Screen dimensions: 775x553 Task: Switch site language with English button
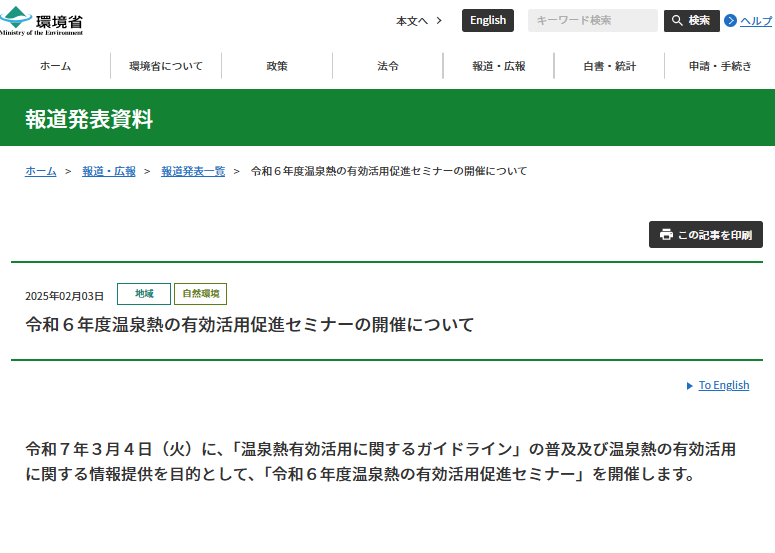coord(488,20)
